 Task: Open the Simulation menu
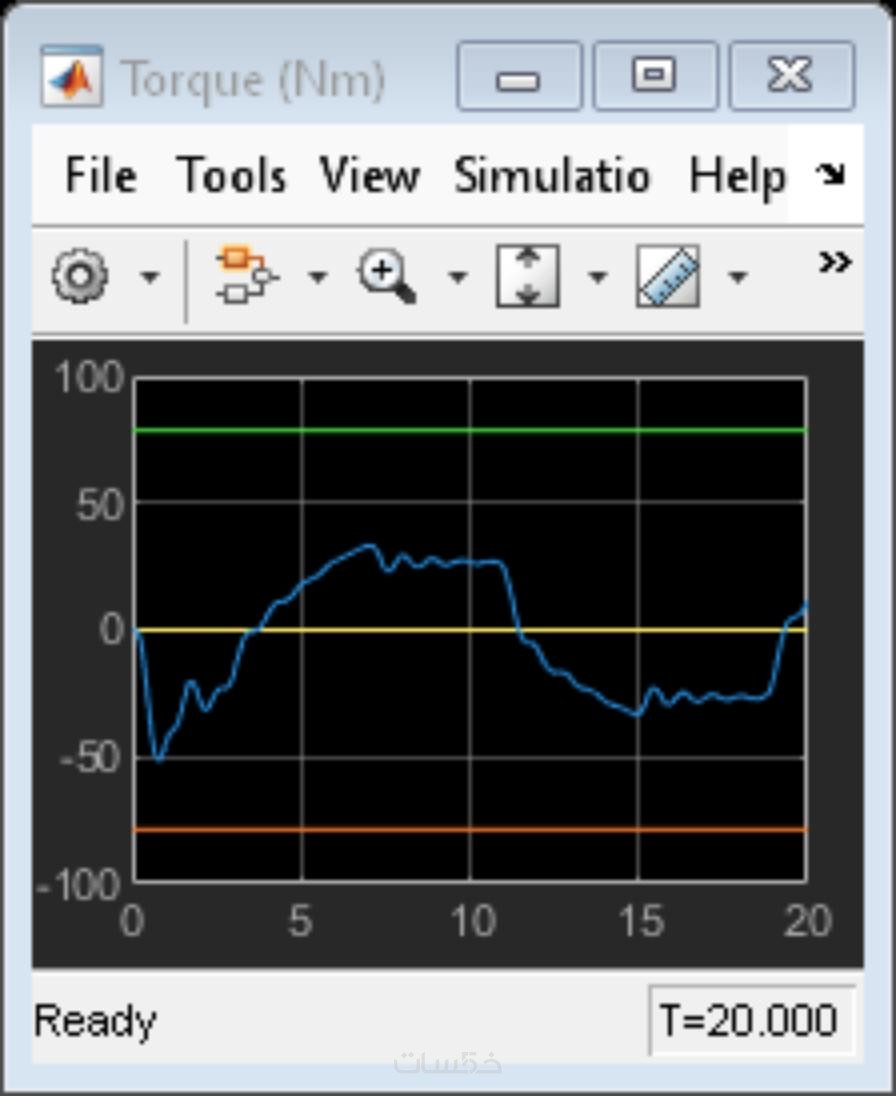552,175
